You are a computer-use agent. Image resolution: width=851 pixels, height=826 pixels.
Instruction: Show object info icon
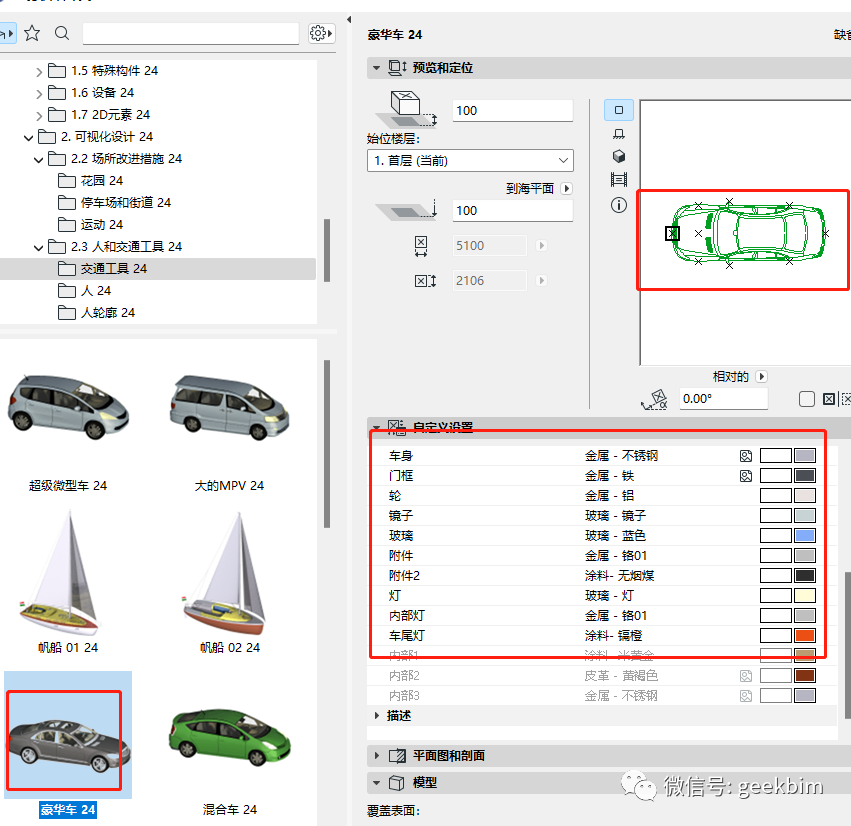[x=619, y=205]
